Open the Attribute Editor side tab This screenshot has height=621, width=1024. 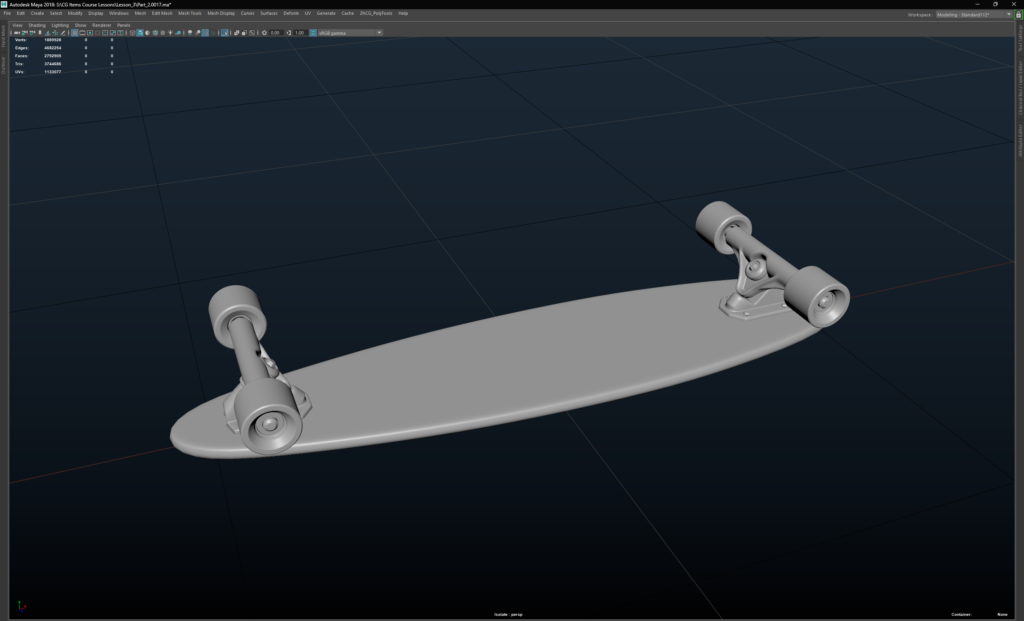pos(1020,140)
